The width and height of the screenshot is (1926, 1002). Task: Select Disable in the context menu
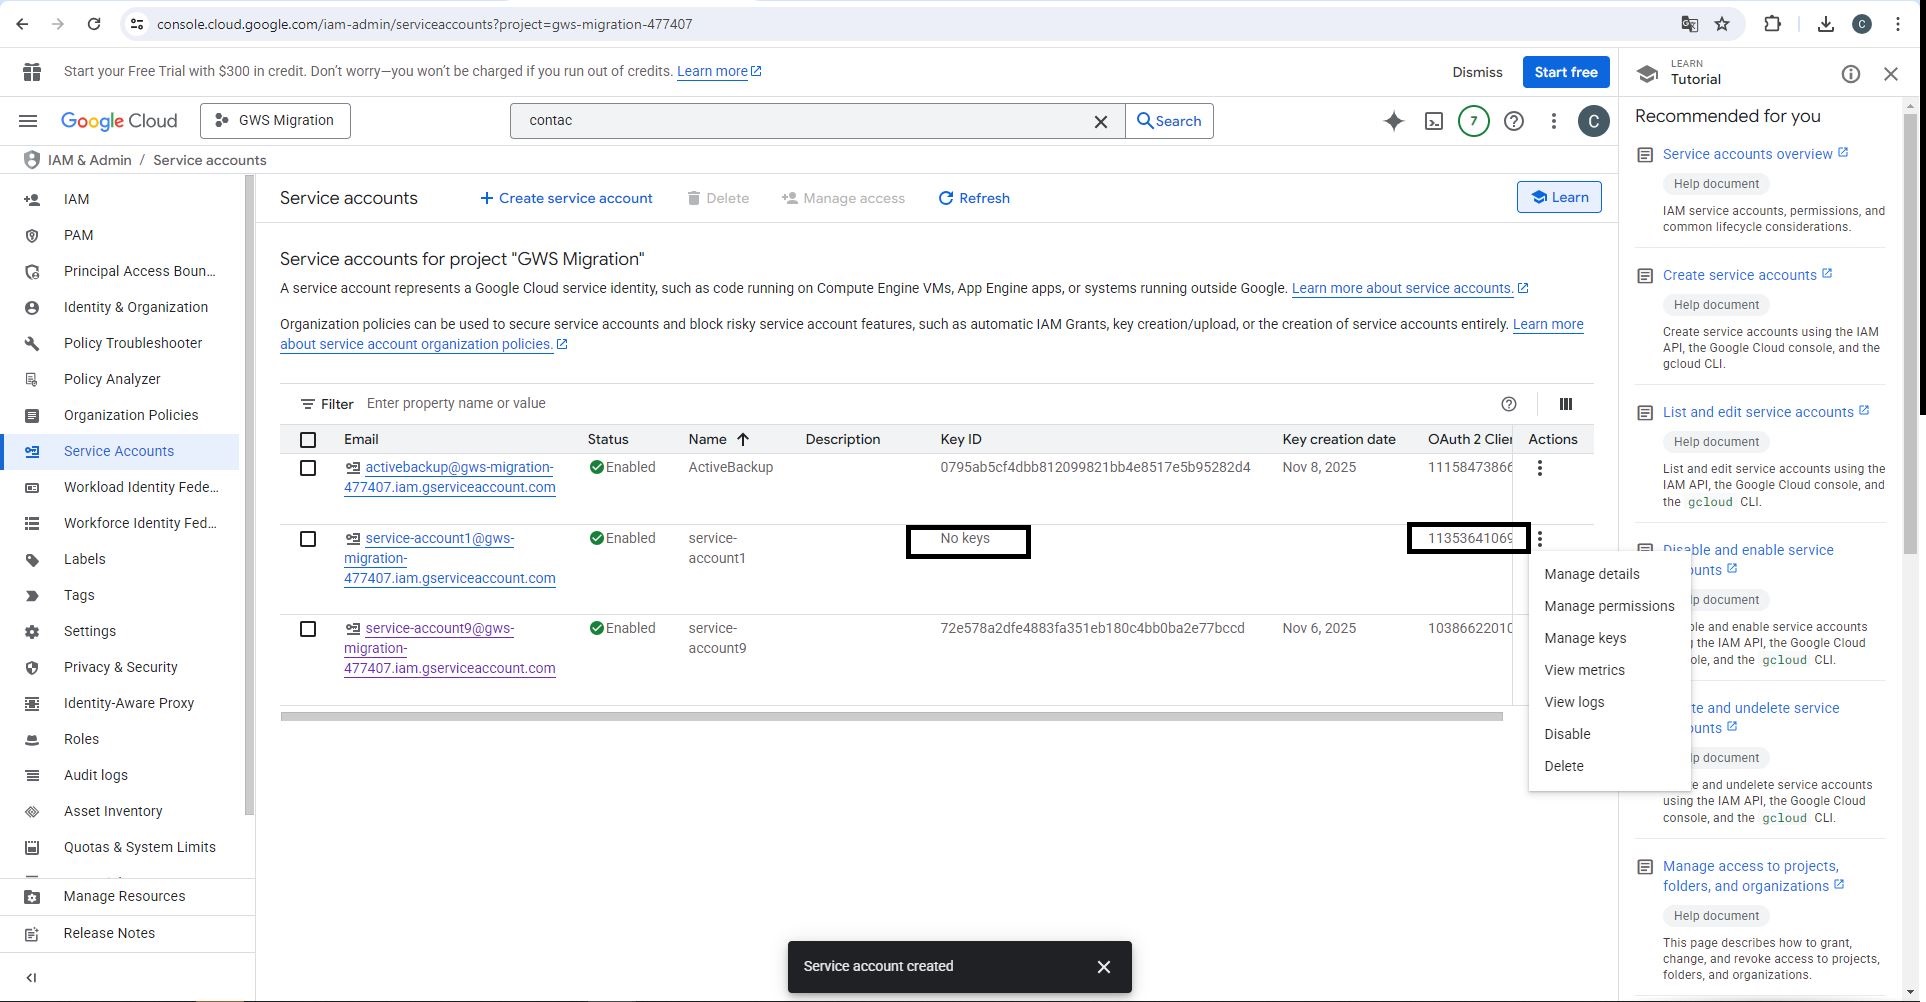click(x=1566, y=734)
